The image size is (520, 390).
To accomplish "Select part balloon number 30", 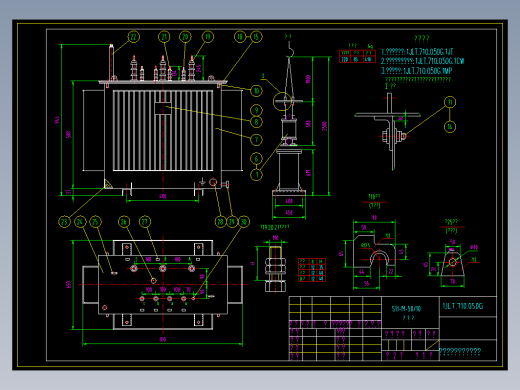I will tap(244, 222).
